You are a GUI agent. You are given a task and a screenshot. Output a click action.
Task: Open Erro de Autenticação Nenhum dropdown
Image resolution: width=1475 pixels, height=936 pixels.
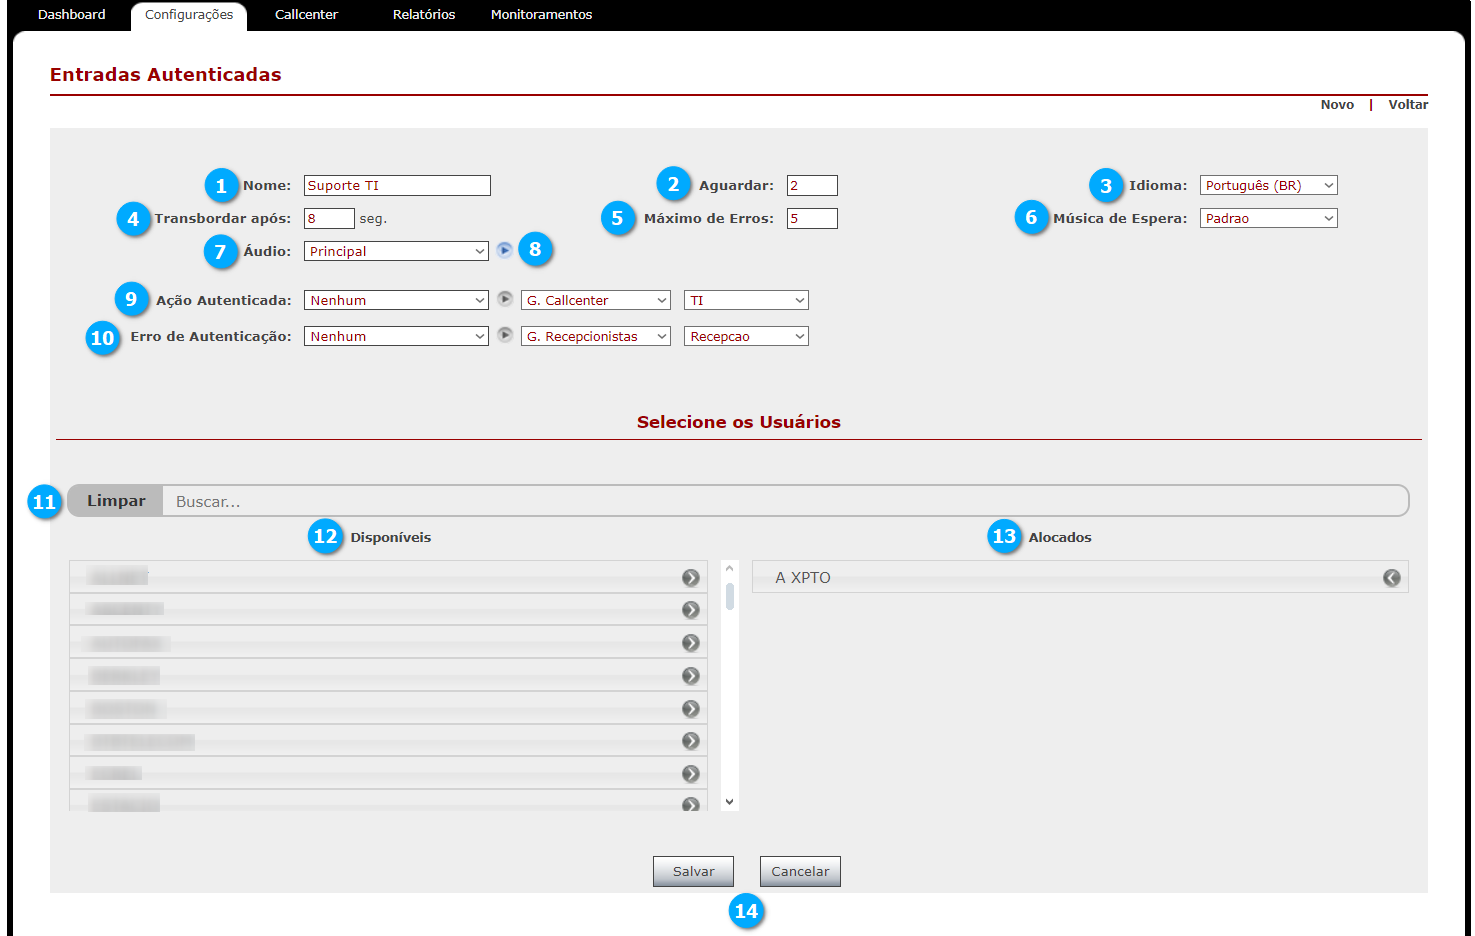tap(396, 336)
